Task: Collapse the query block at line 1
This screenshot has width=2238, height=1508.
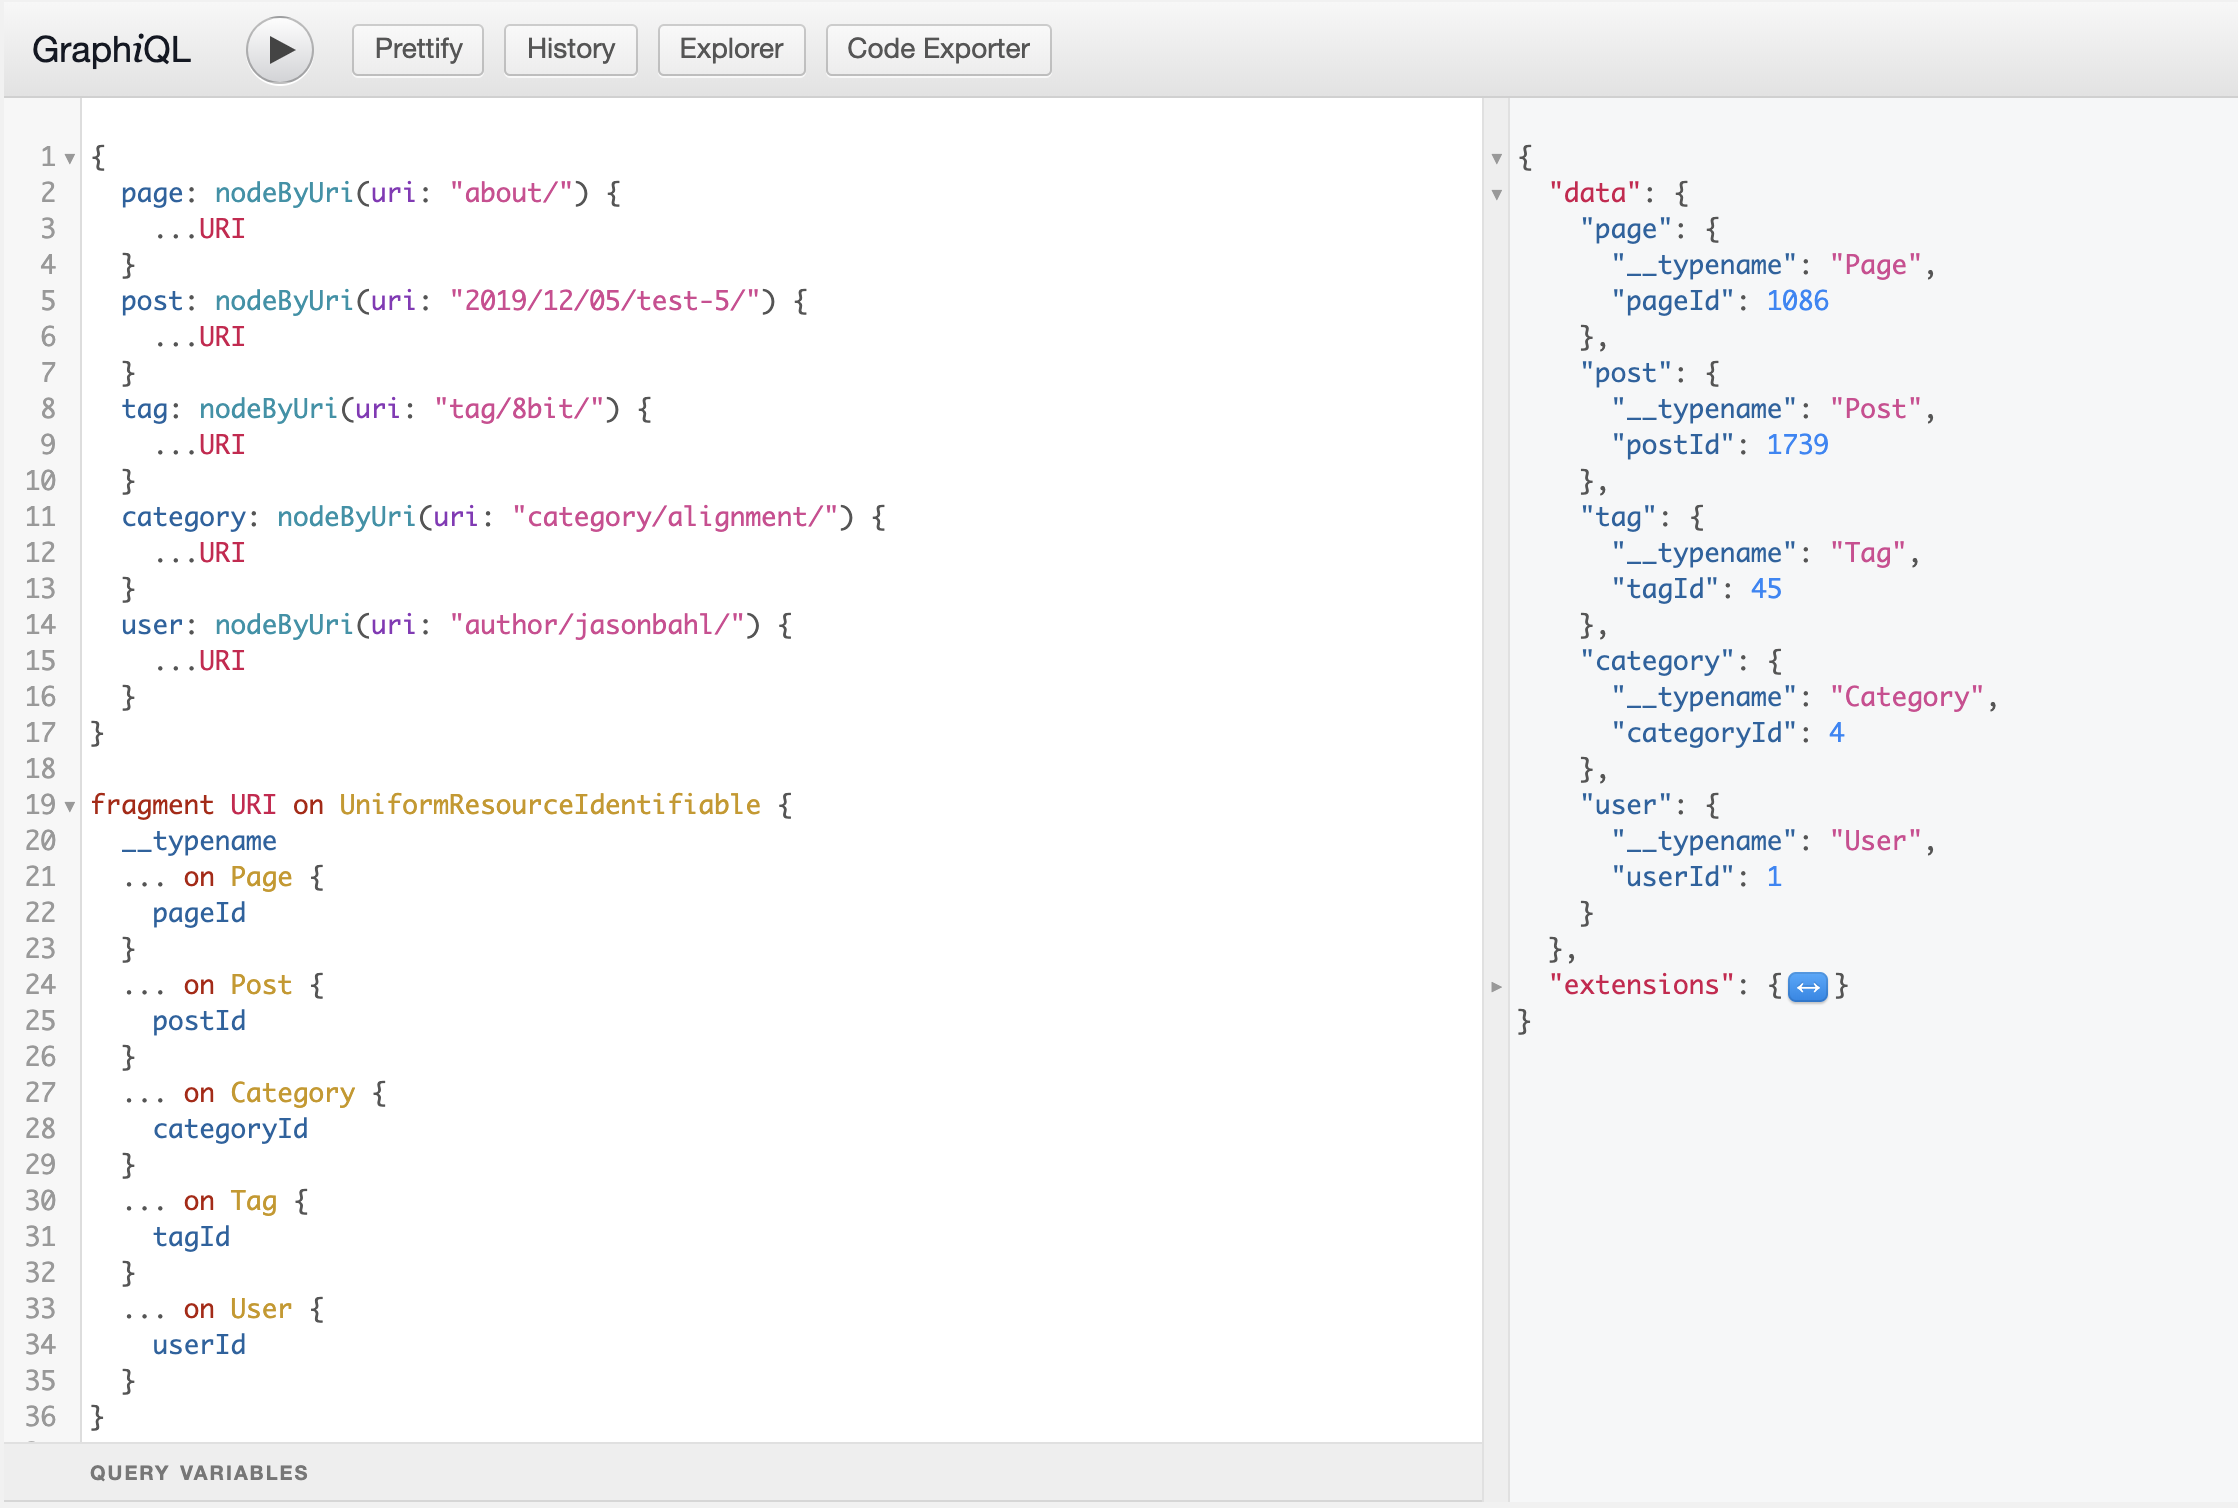Action: (x=70, y=158)
